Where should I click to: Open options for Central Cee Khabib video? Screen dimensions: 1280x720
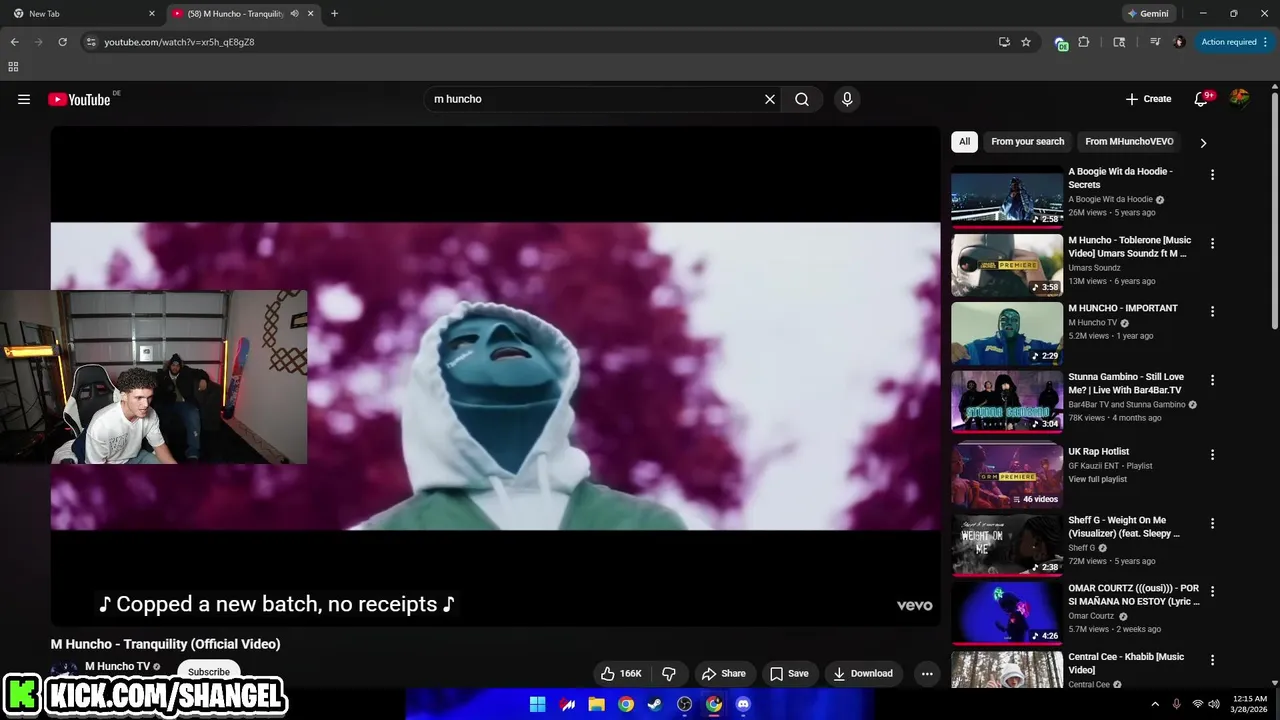(x=1212, y=660)
